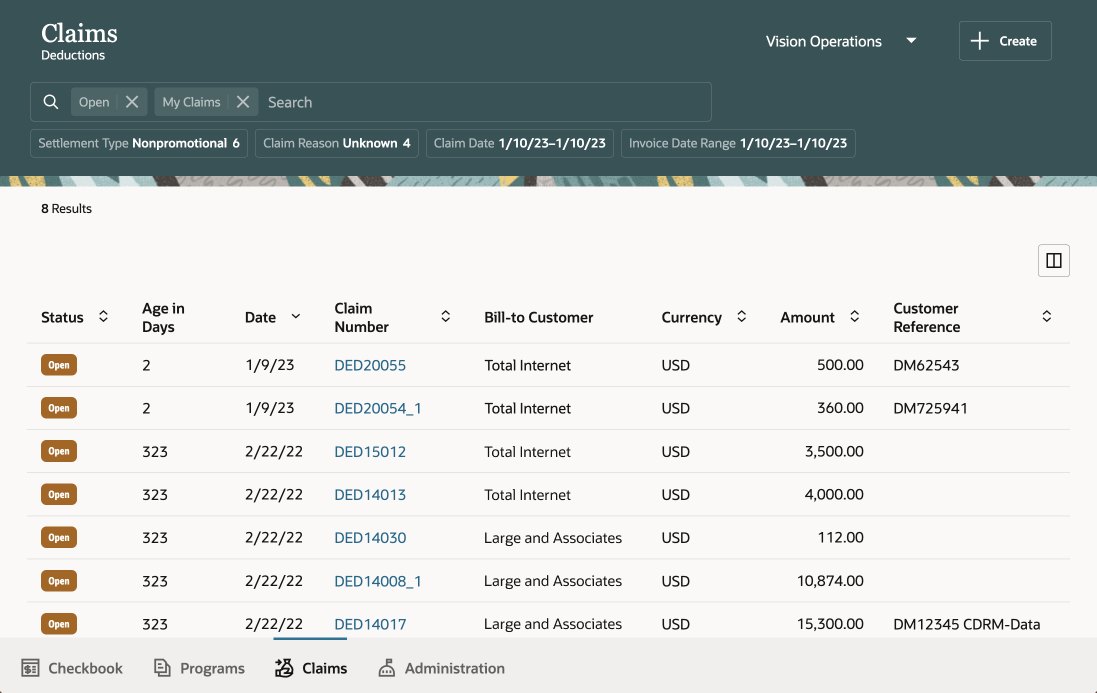Expand the Settlement Type Nonpromotional filter
Viewport: 1097px width, 693px height.
click(x=138, y=143)
